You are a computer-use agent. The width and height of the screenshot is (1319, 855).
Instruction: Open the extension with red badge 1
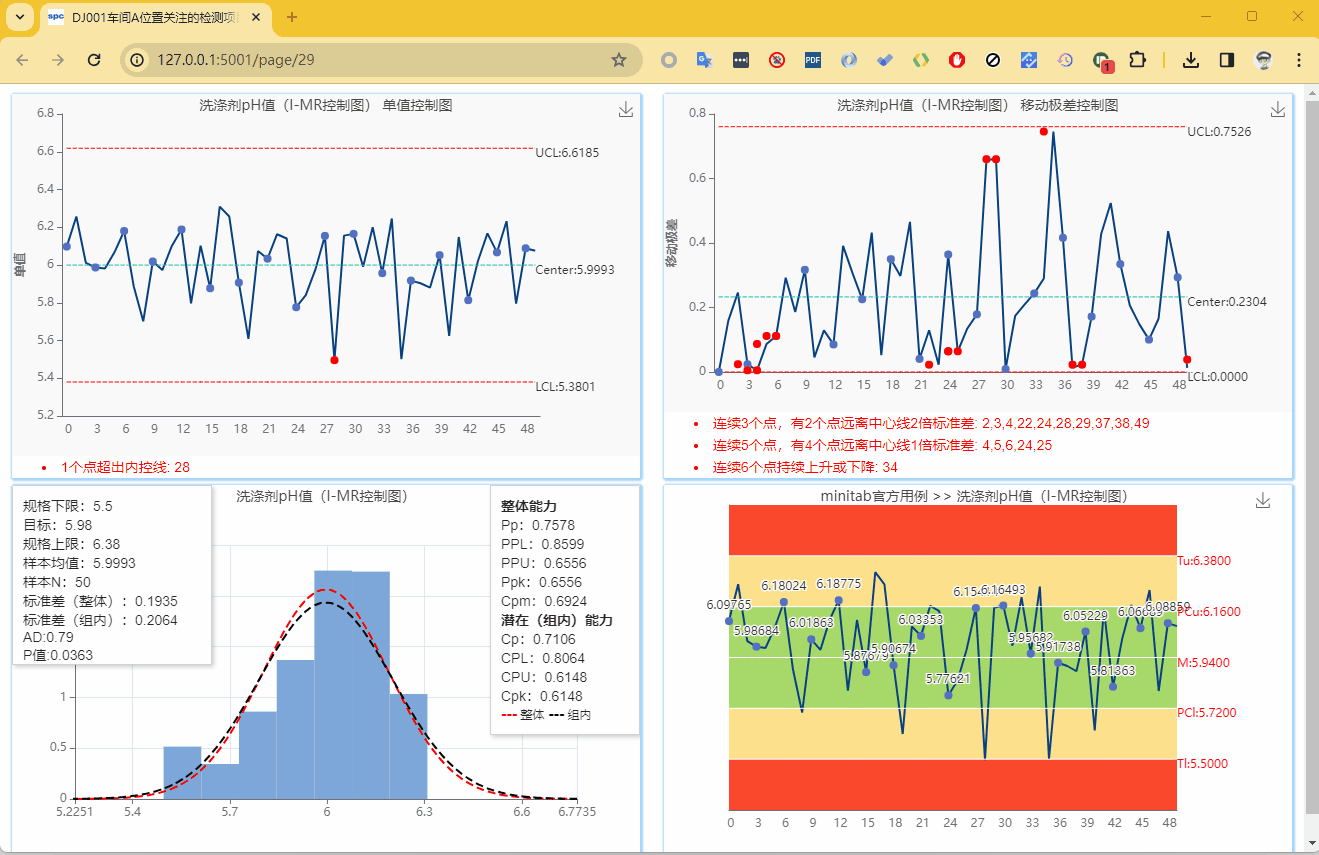1102,61
